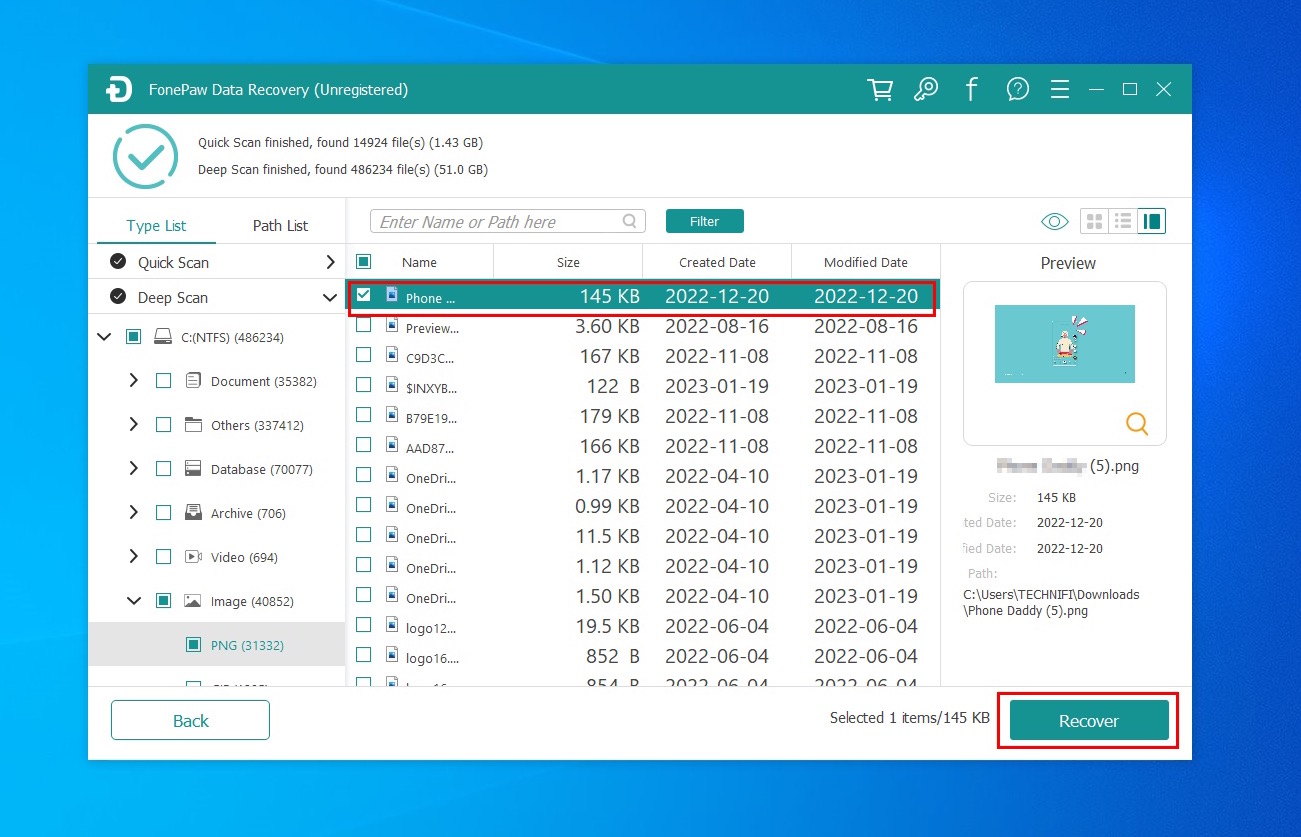Check the C9D3C... file checkbox
Screen dimensions: 1301x837
tap(364, 355)
